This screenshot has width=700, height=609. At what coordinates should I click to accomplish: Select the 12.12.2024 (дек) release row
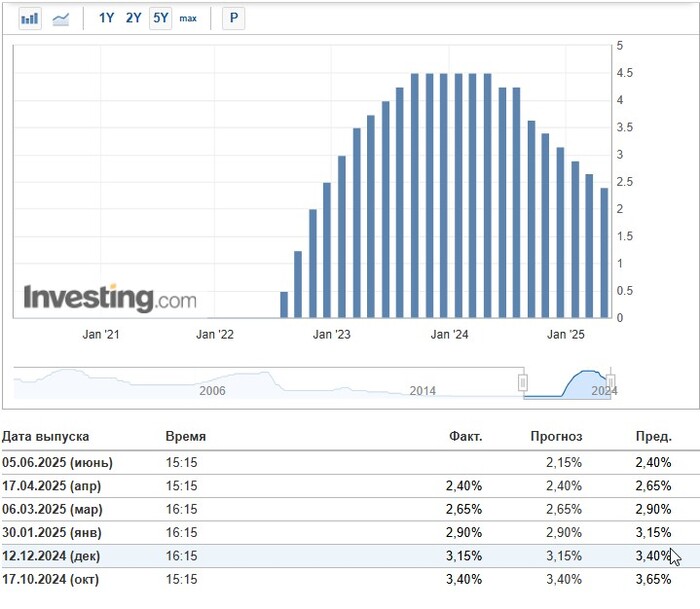point(350,556)
